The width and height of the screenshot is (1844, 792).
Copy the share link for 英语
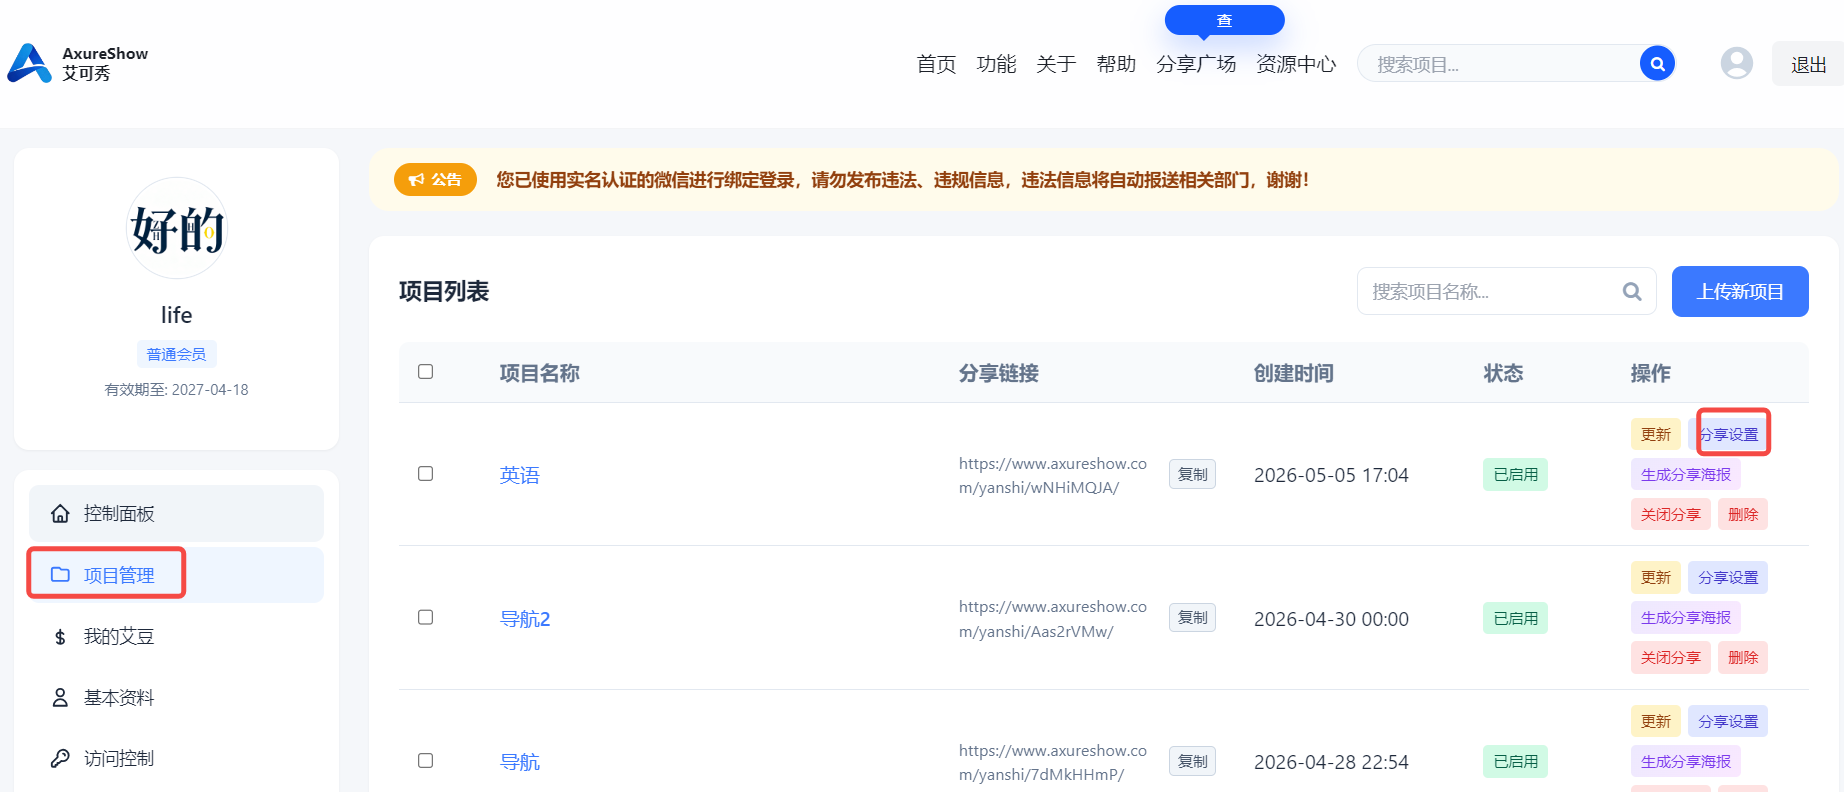[1192, 474]
